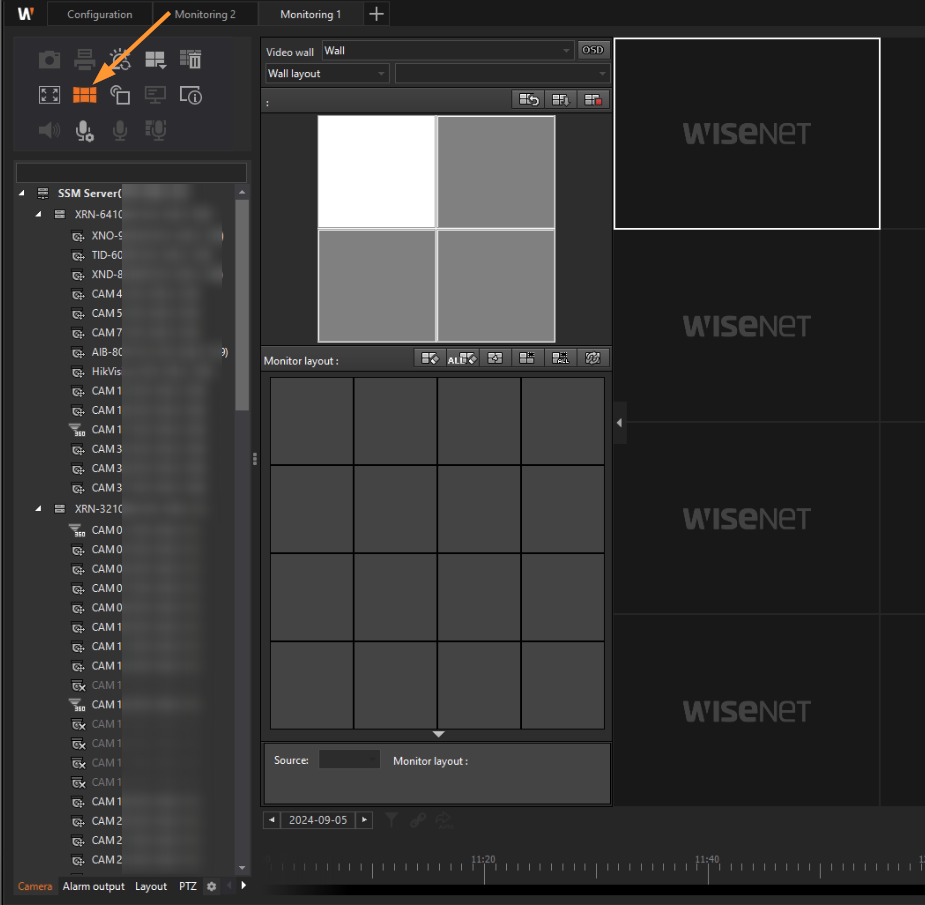925x905 pixels.
Task: Click the erase selected monitor tile icon
Action: click(x=430, y=358)
